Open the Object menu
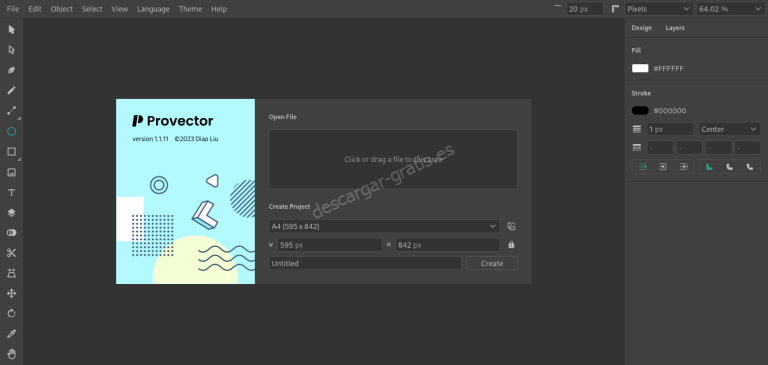Screen dimensions: 768x365 click(62, 9)
